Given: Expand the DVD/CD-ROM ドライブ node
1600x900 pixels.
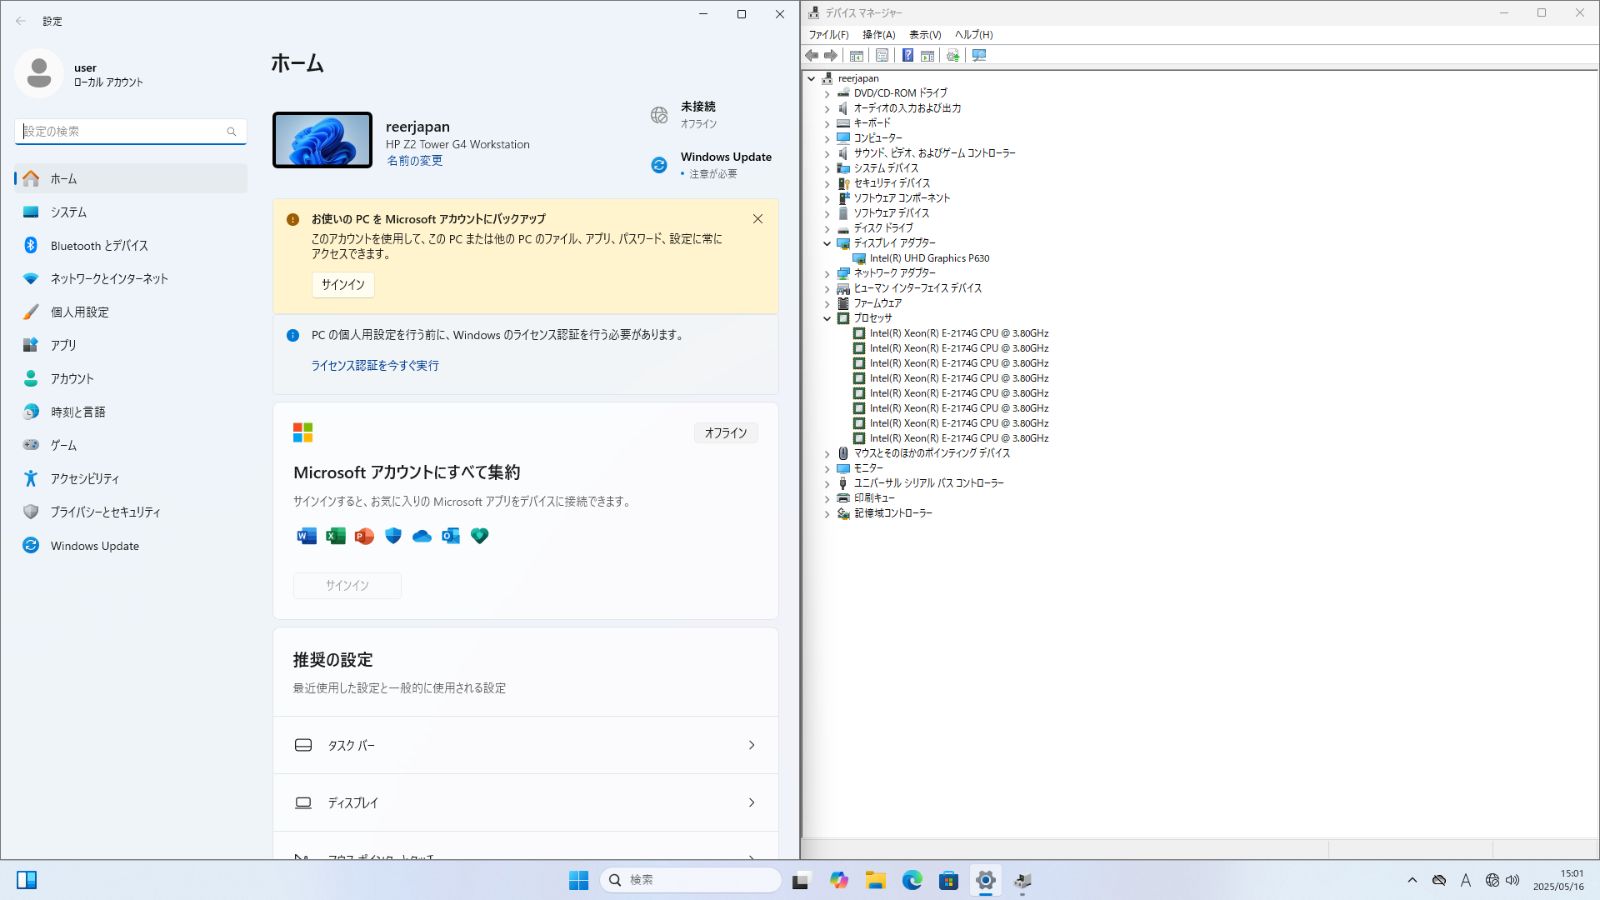Looking at the screenshot, I should tap(827, 93).
